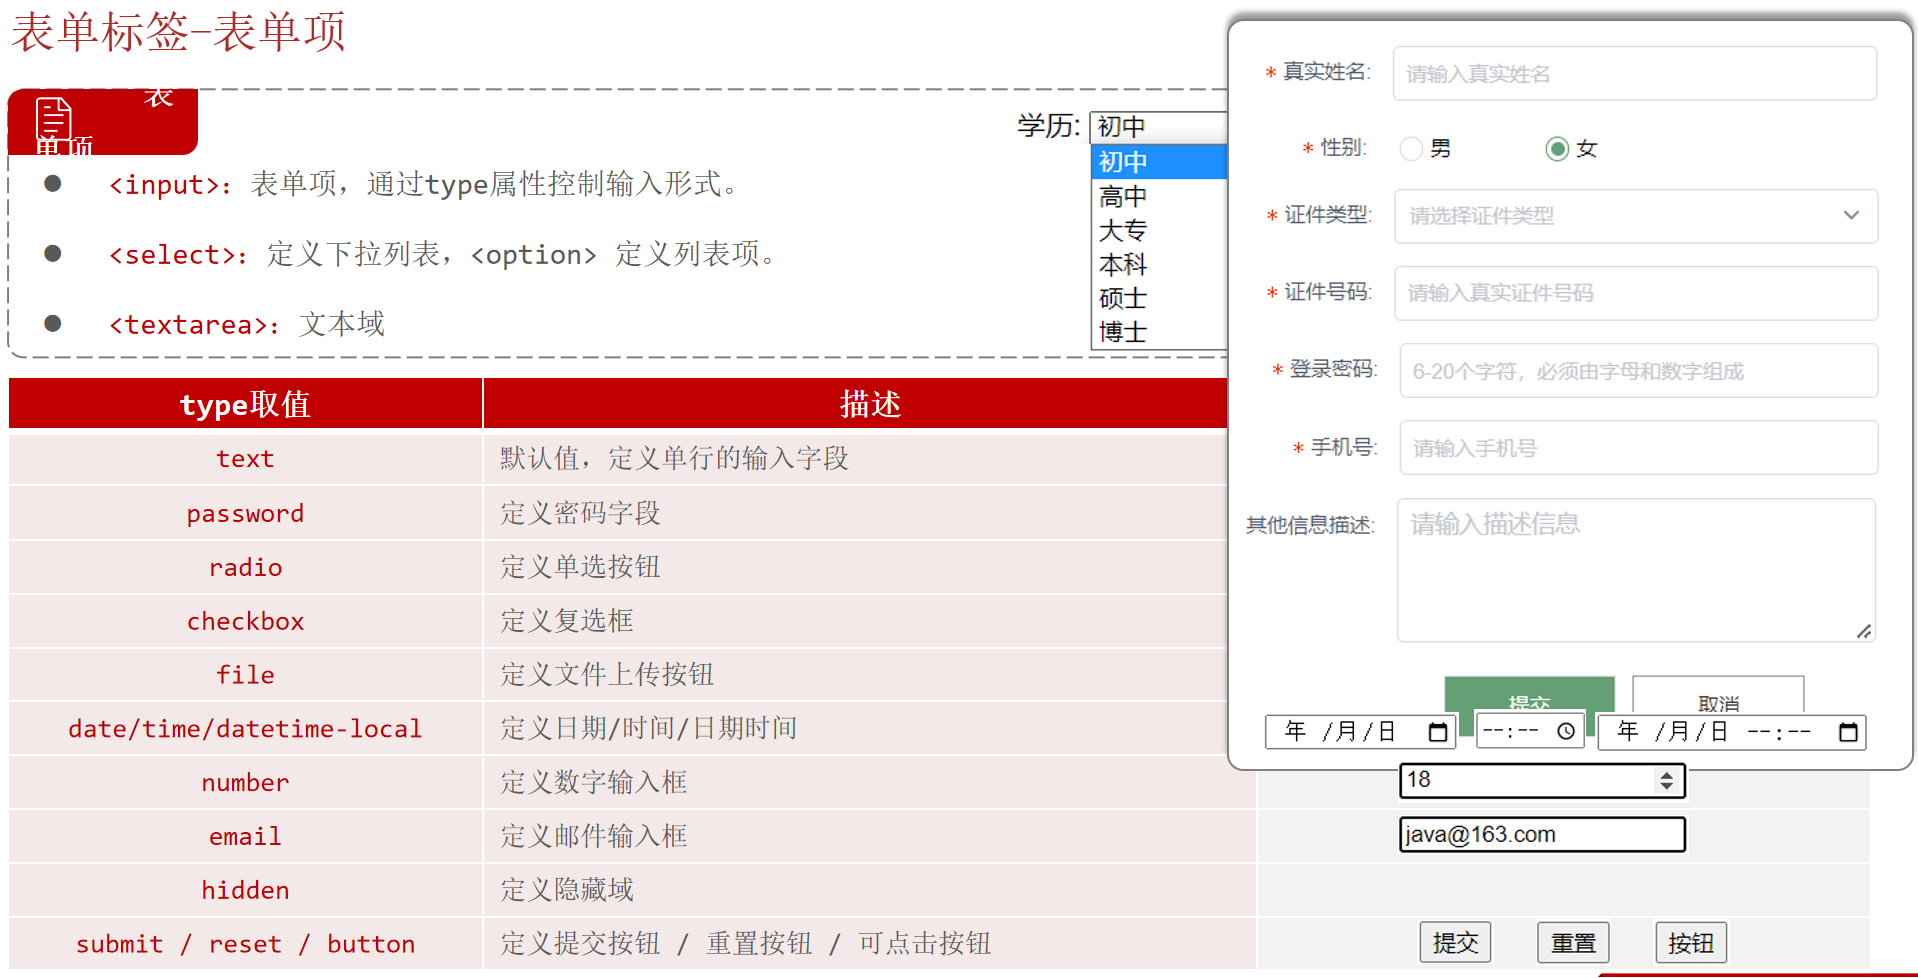Screen dimensions: 1918x978
Task: Click the resize handle of the description textarea
Action: (1864, 631)
